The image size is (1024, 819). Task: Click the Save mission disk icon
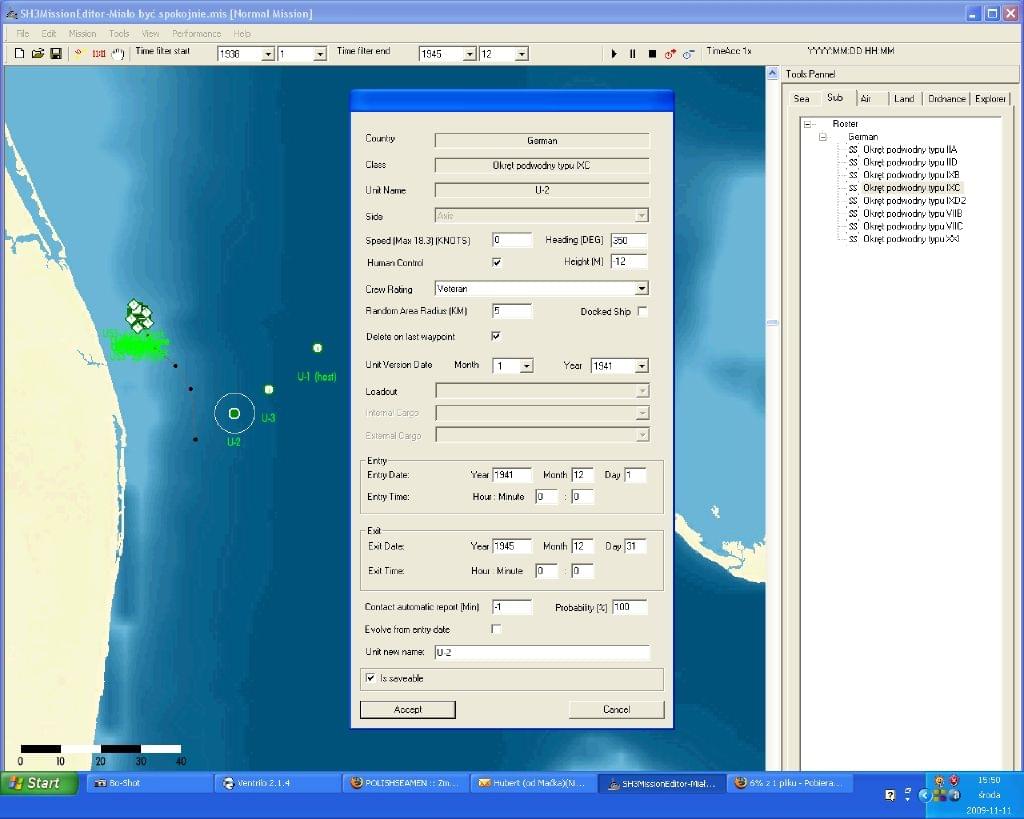55,53
